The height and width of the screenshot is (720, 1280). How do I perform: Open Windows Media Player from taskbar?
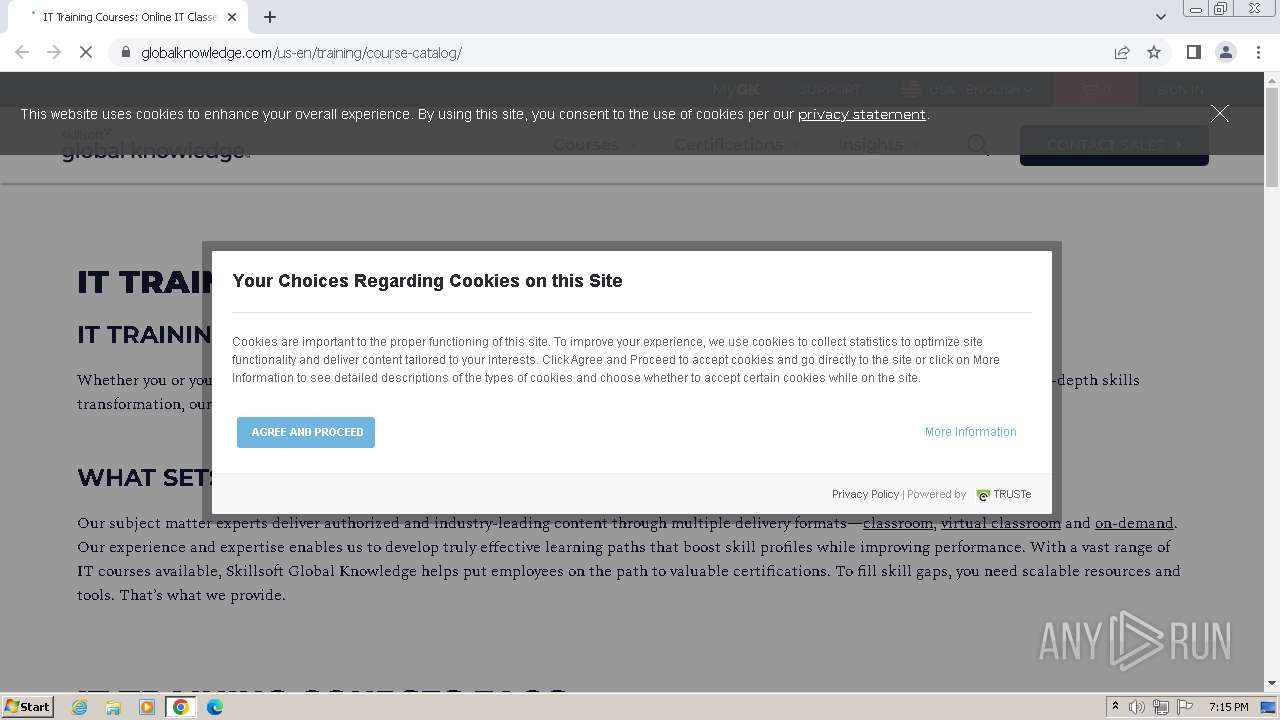click(x=147, y=707)
